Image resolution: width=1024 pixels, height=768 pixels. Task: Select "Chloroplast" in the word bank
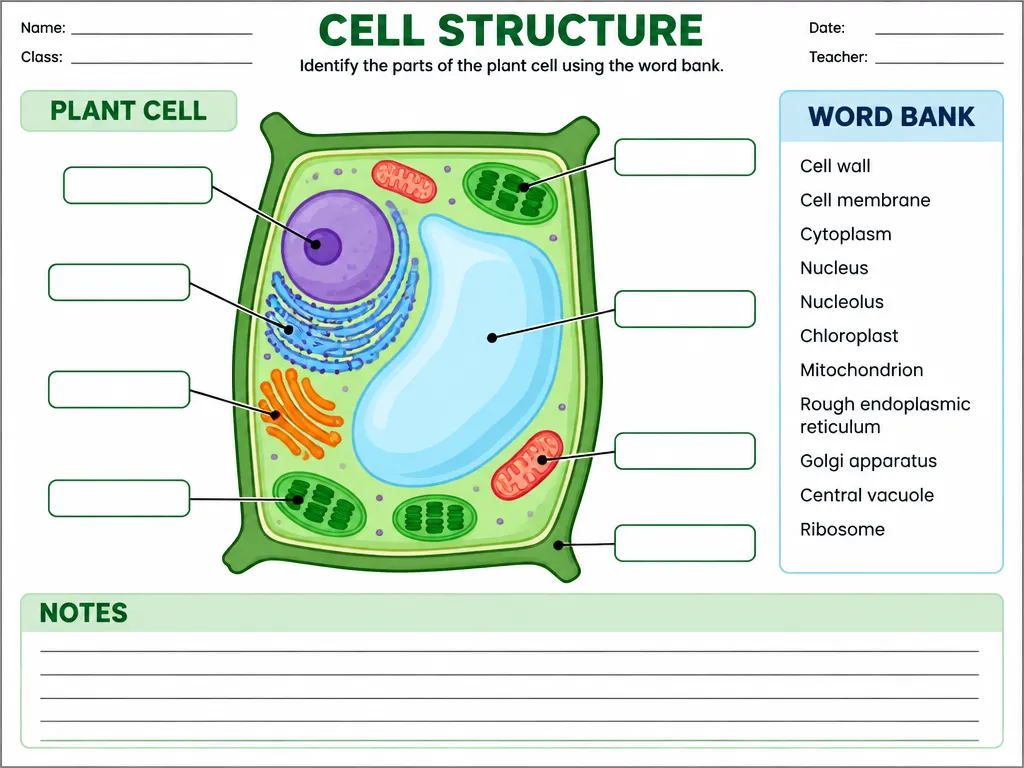tap(849, 336)
